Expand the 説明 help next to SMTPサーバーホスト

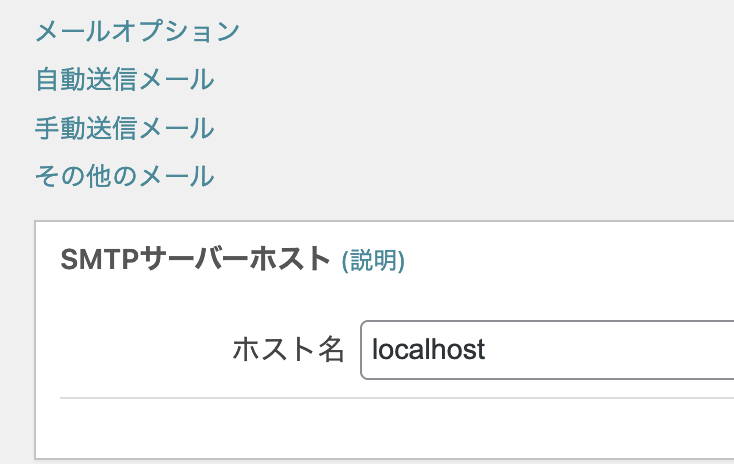(x=373, y=260)
